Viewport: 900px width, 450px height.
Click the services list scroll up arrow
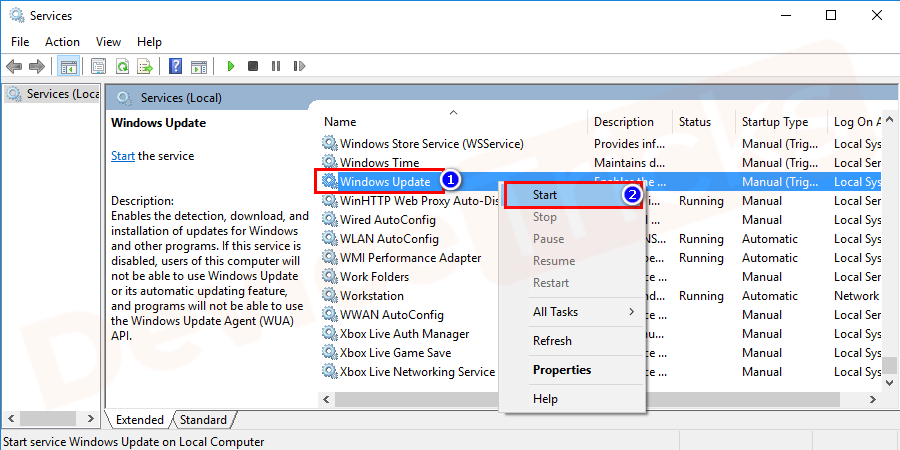889,120
